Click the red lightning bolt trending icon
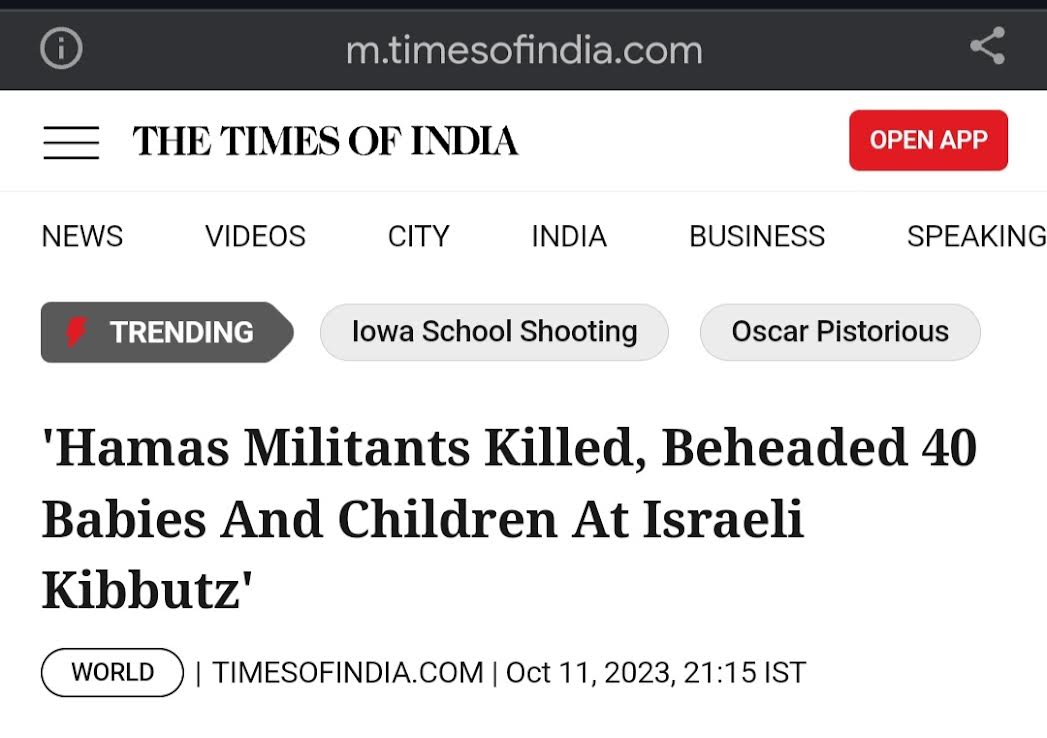Screen dimensions: 1047x738 point(76,332)
